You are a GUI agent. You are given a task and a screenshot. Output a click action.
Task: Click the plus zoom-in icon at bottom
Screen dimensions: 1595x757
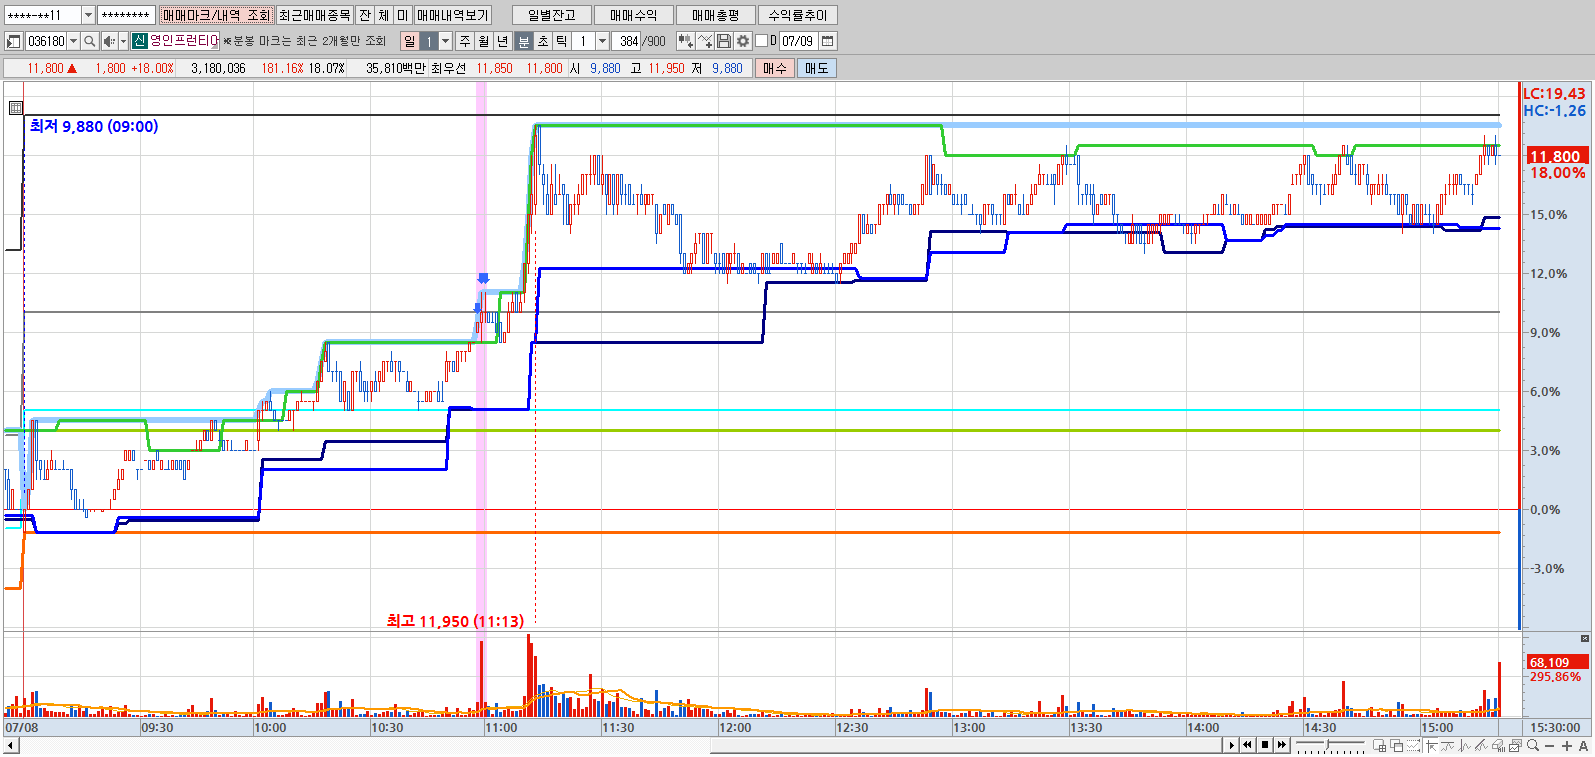pyautogui.click(x=1566, y=746)
